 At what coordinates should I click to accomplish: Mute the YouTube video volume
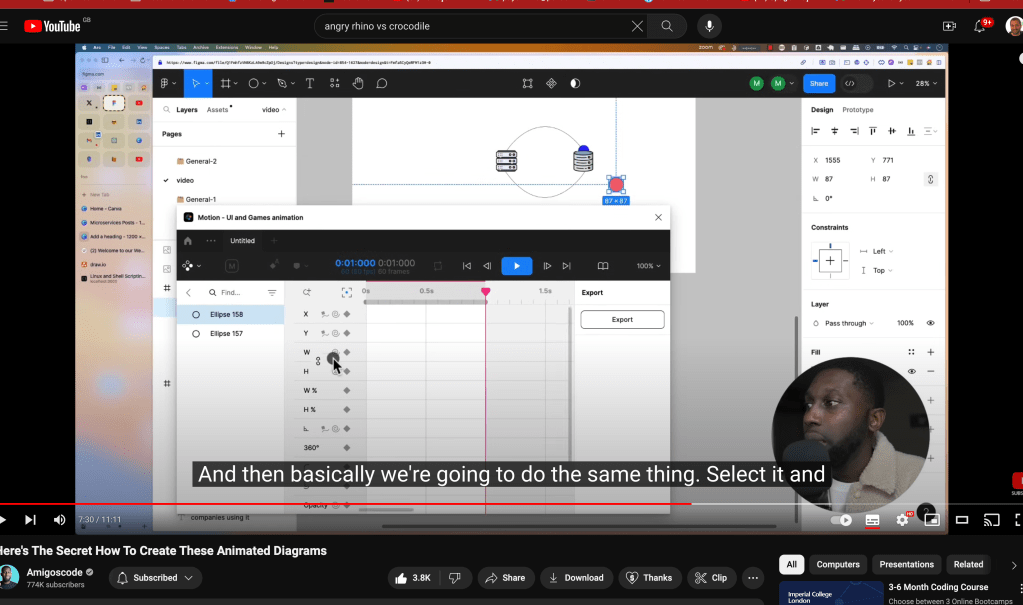(59, 520)
